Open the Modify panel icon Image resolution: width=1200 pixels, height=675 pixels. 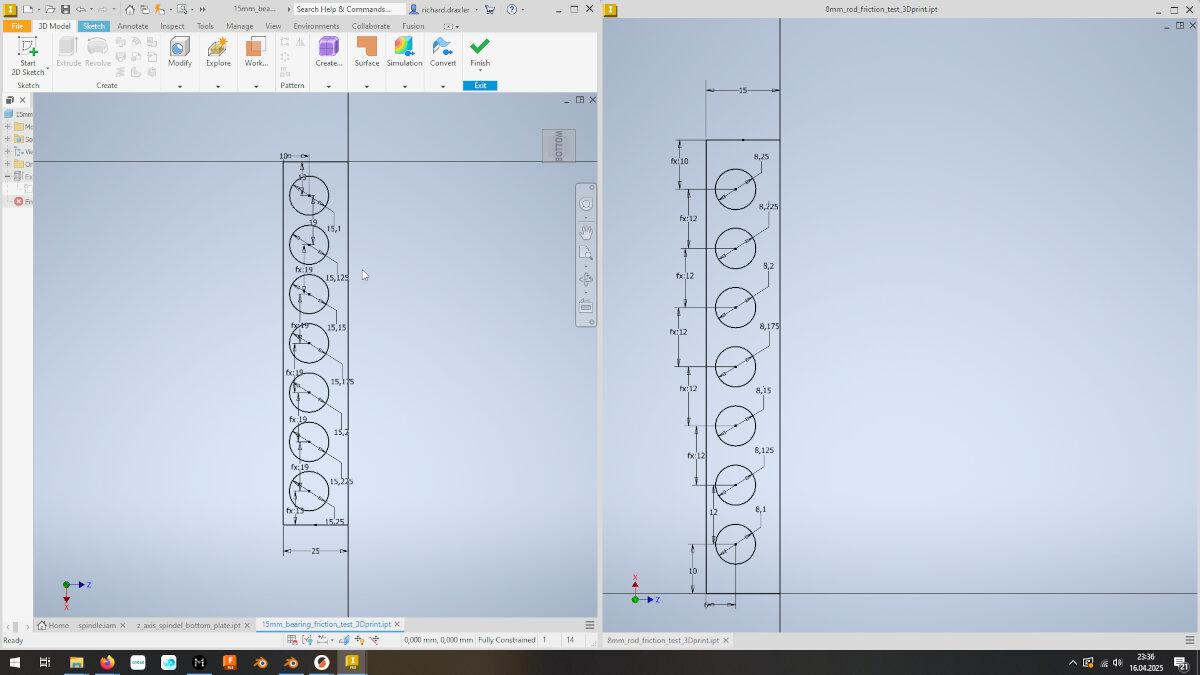[x=180, y=46]
